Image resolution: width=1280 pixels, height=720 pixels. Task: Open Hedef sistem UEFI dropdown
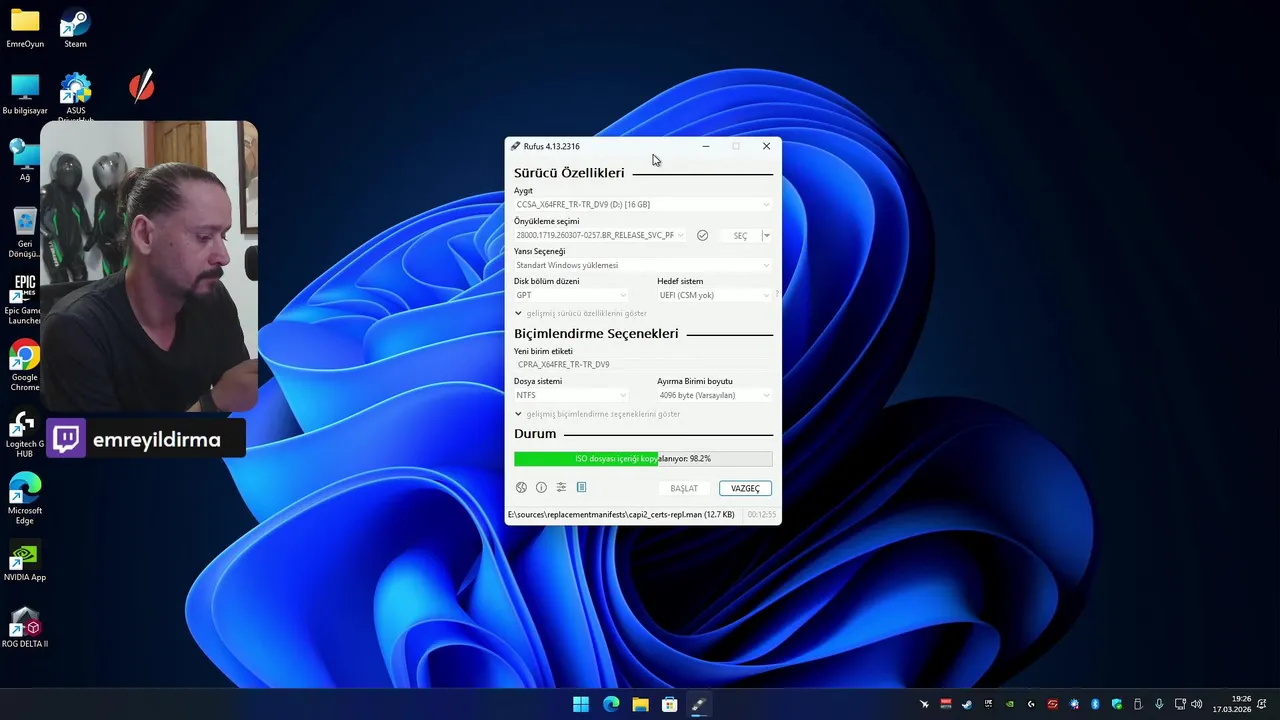(714, 295)
